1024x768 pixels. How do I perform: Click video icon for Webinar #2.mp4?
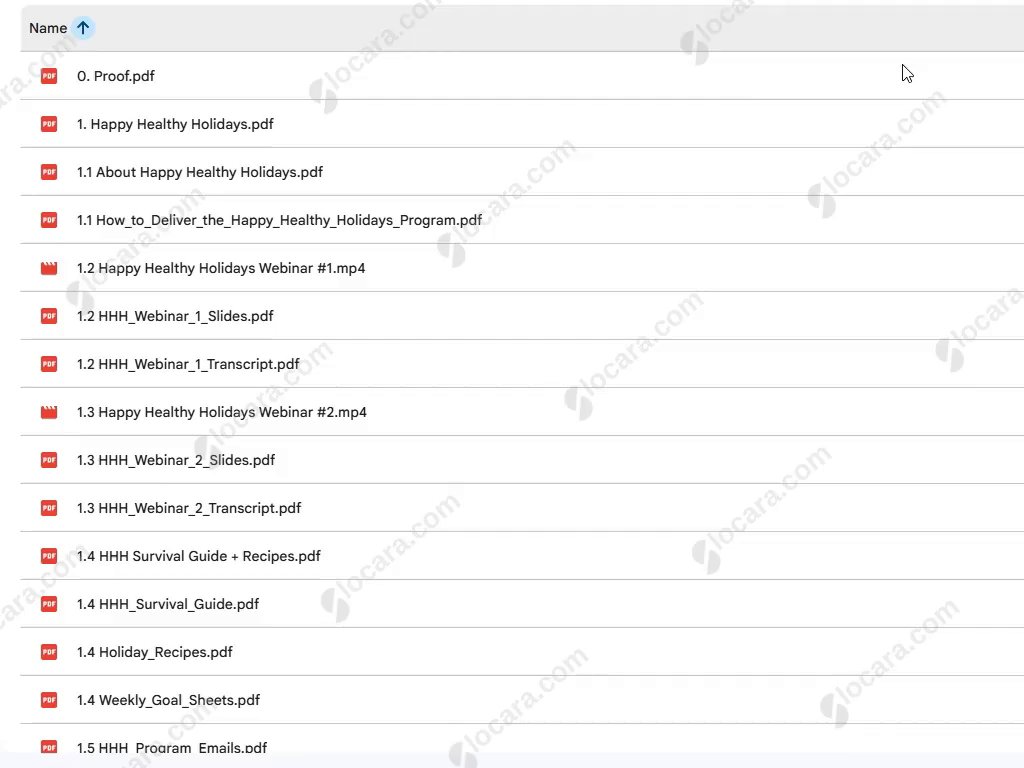[x=49, y=412]
